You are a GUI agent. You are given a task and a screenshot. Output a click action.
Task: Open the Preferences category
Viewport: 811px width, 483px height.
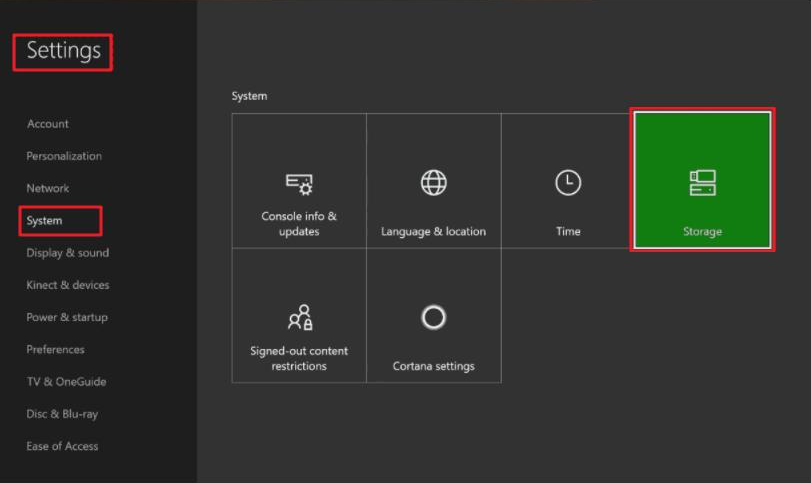[56, 349]
